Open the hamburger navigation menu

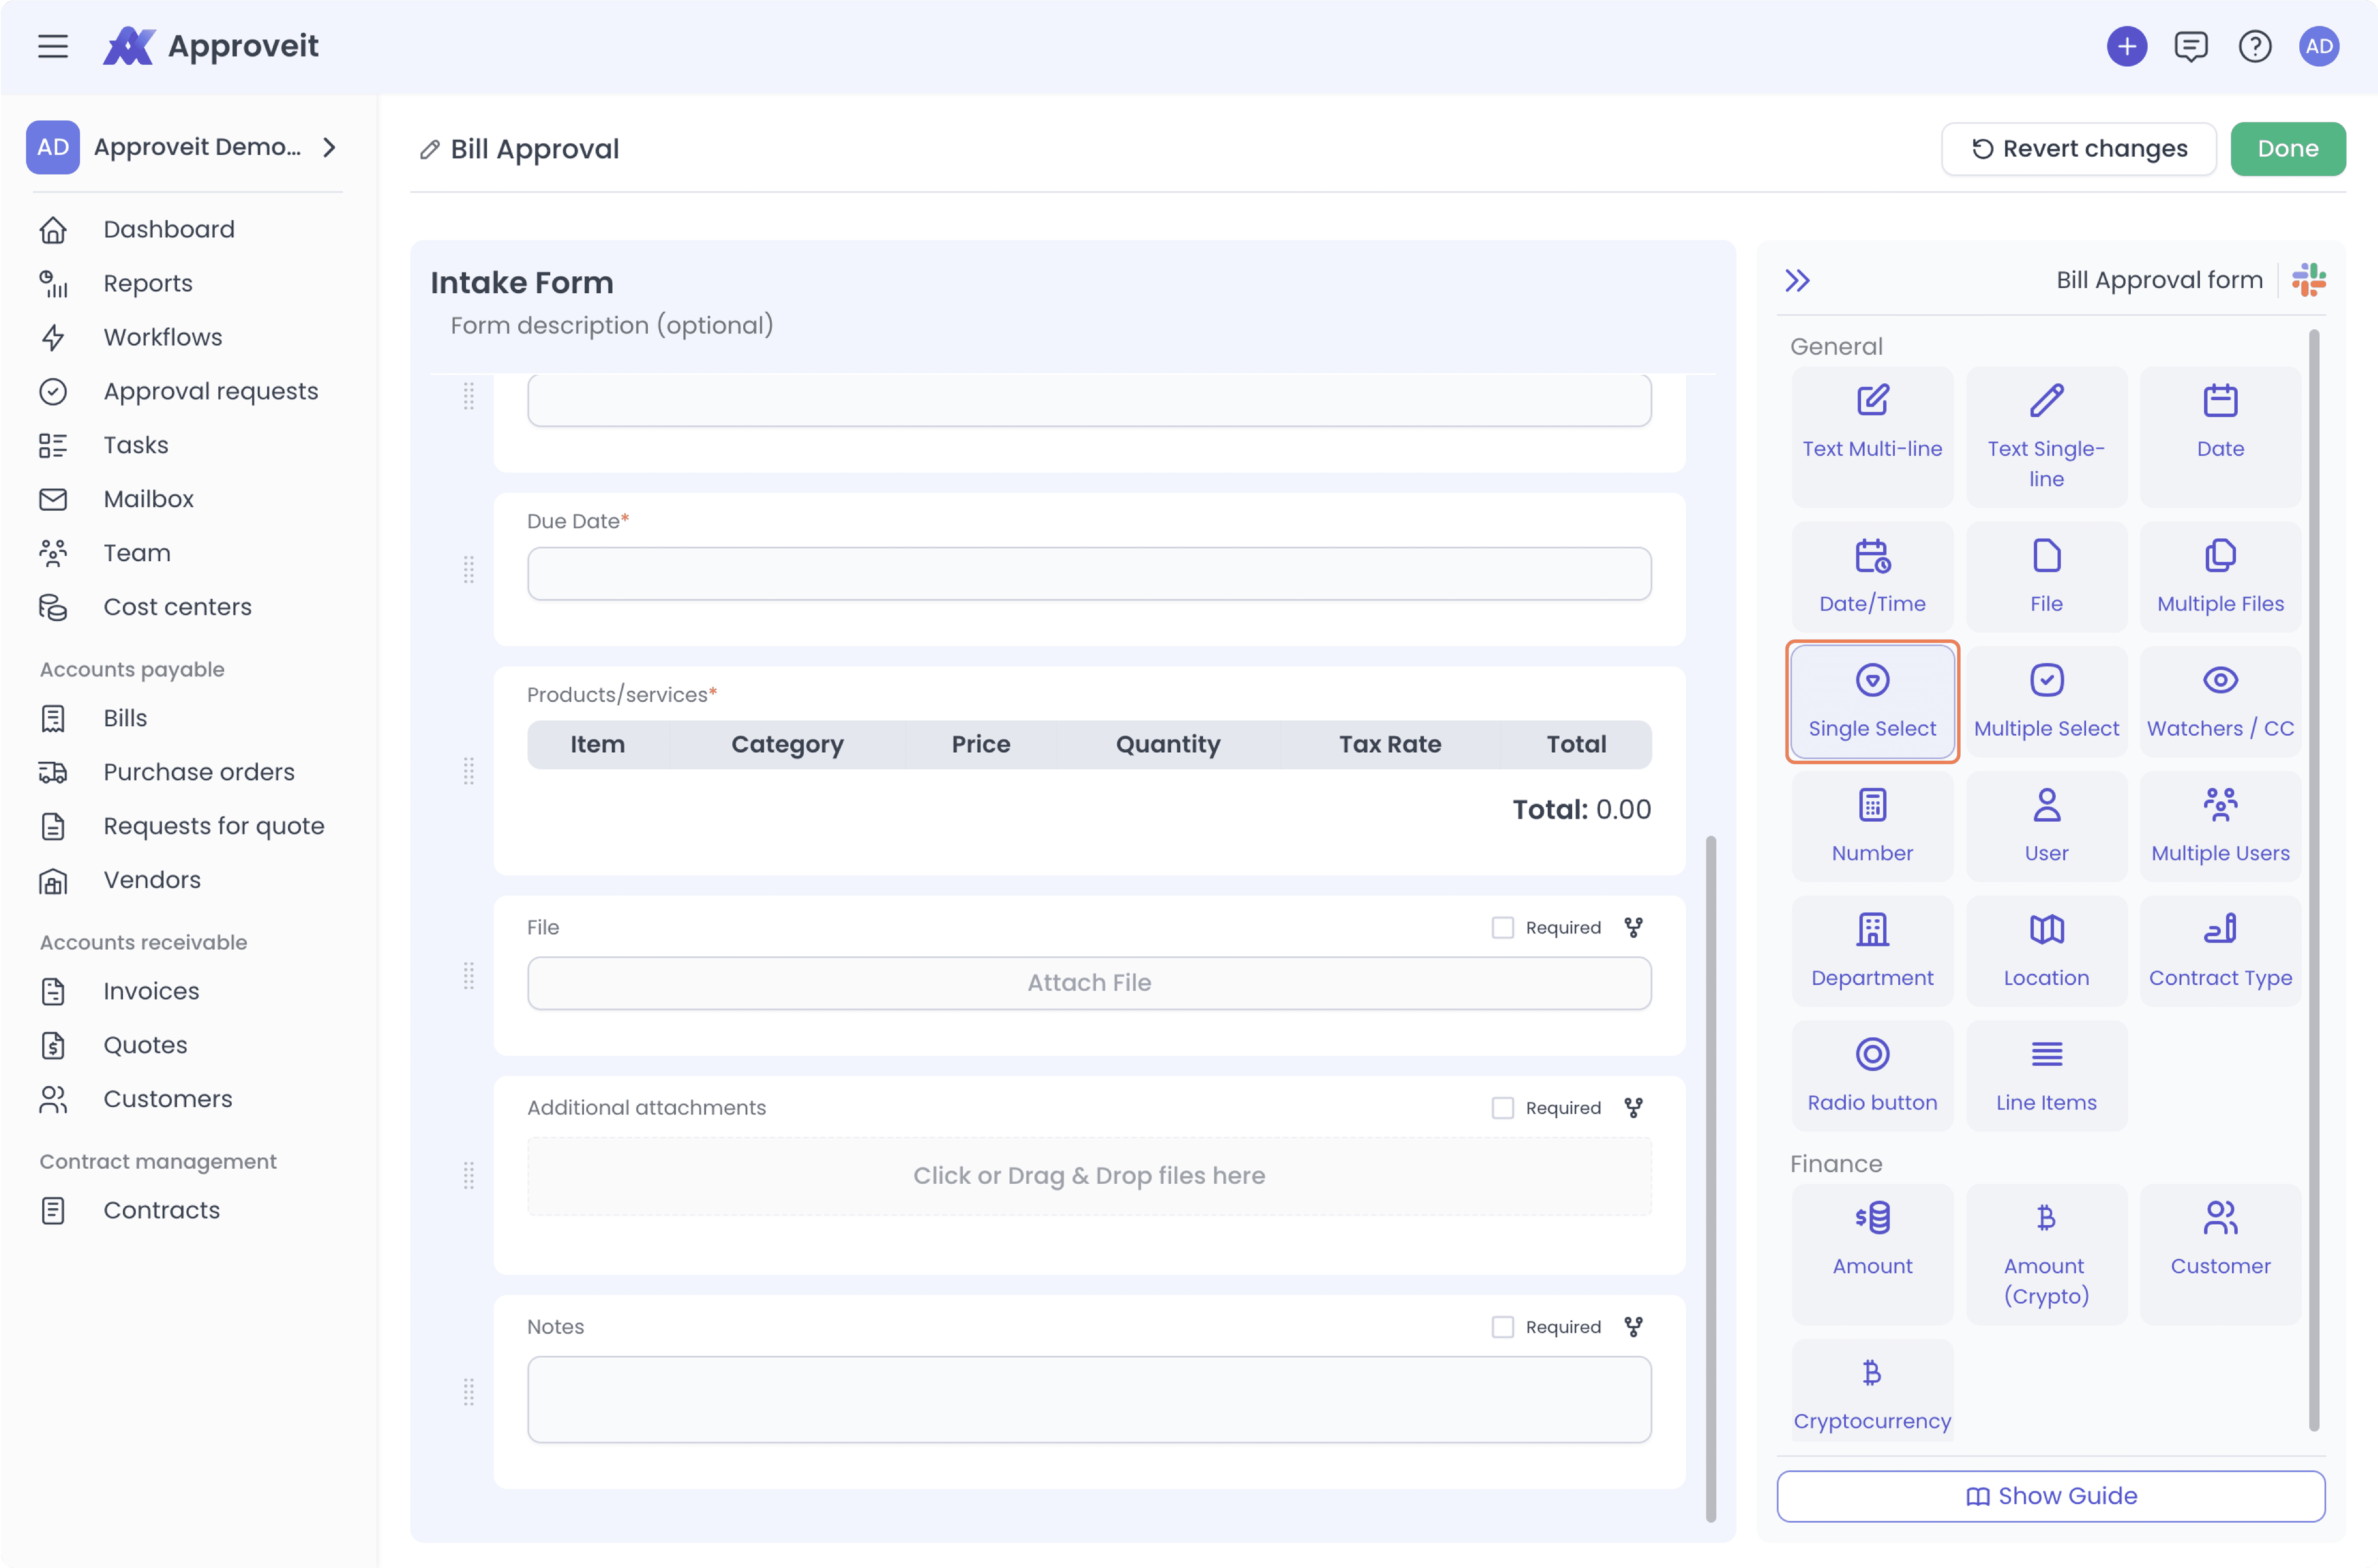click(53, 46)
